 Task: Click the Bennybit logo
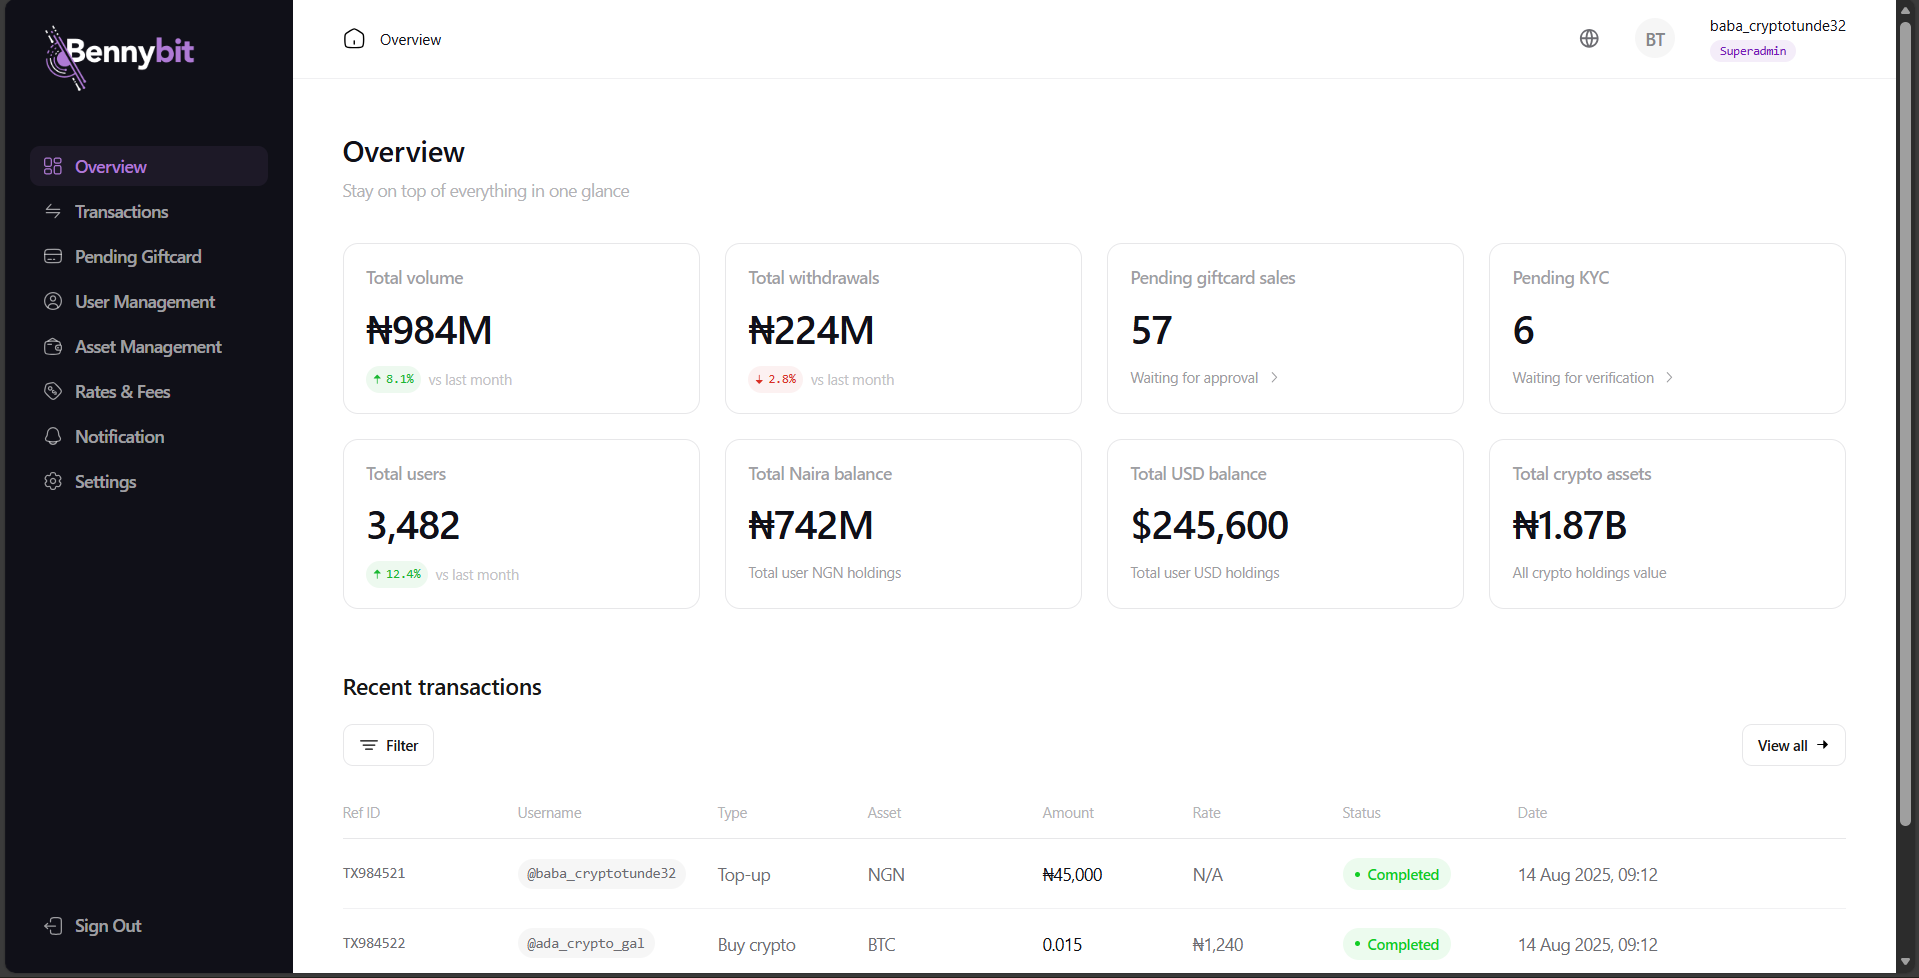[x=118, y=57]
